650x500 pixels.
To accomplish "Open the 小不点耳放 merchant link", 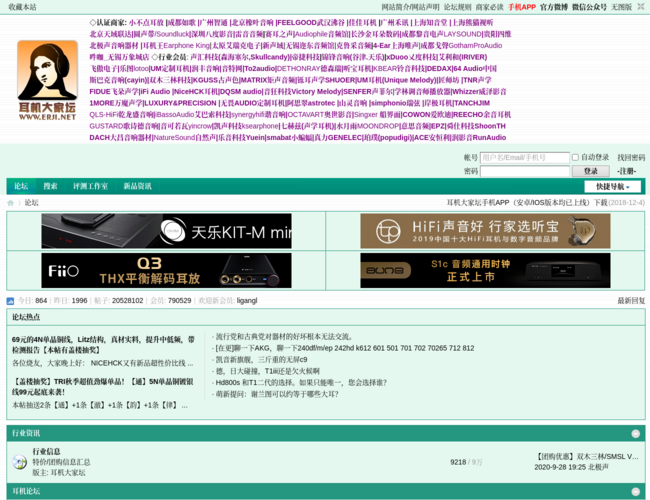I will pos(146,23).
